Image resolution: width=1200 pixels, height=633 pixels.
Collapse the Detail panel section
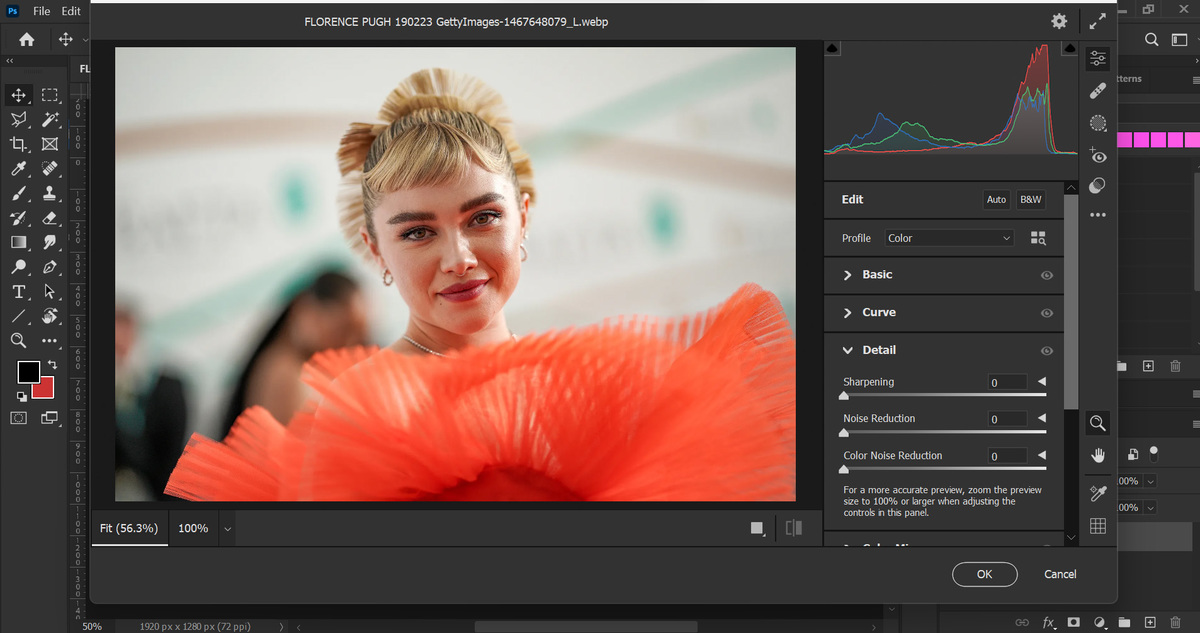point(848,351)
